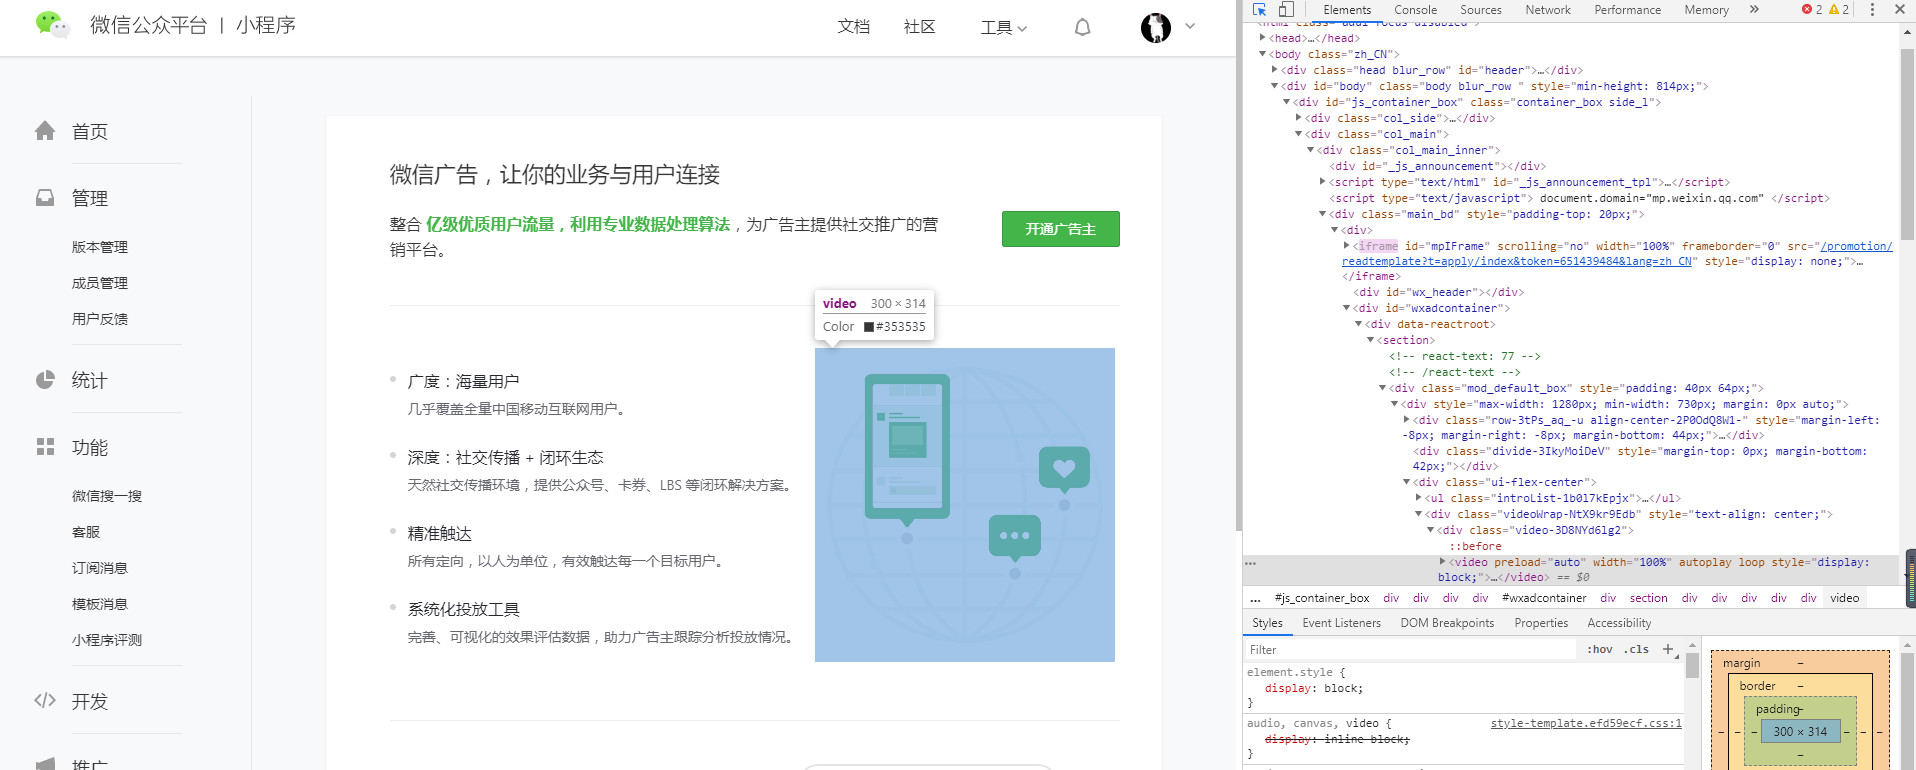Click the 开通广告主 green button
The height and width of the screenshot is (770, 1916).
click(1060, 229)
